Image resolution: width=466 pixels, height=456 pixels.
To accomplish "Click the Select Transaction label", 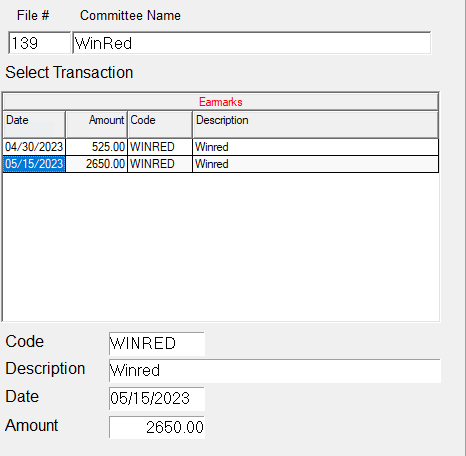I will click(69, 72).
